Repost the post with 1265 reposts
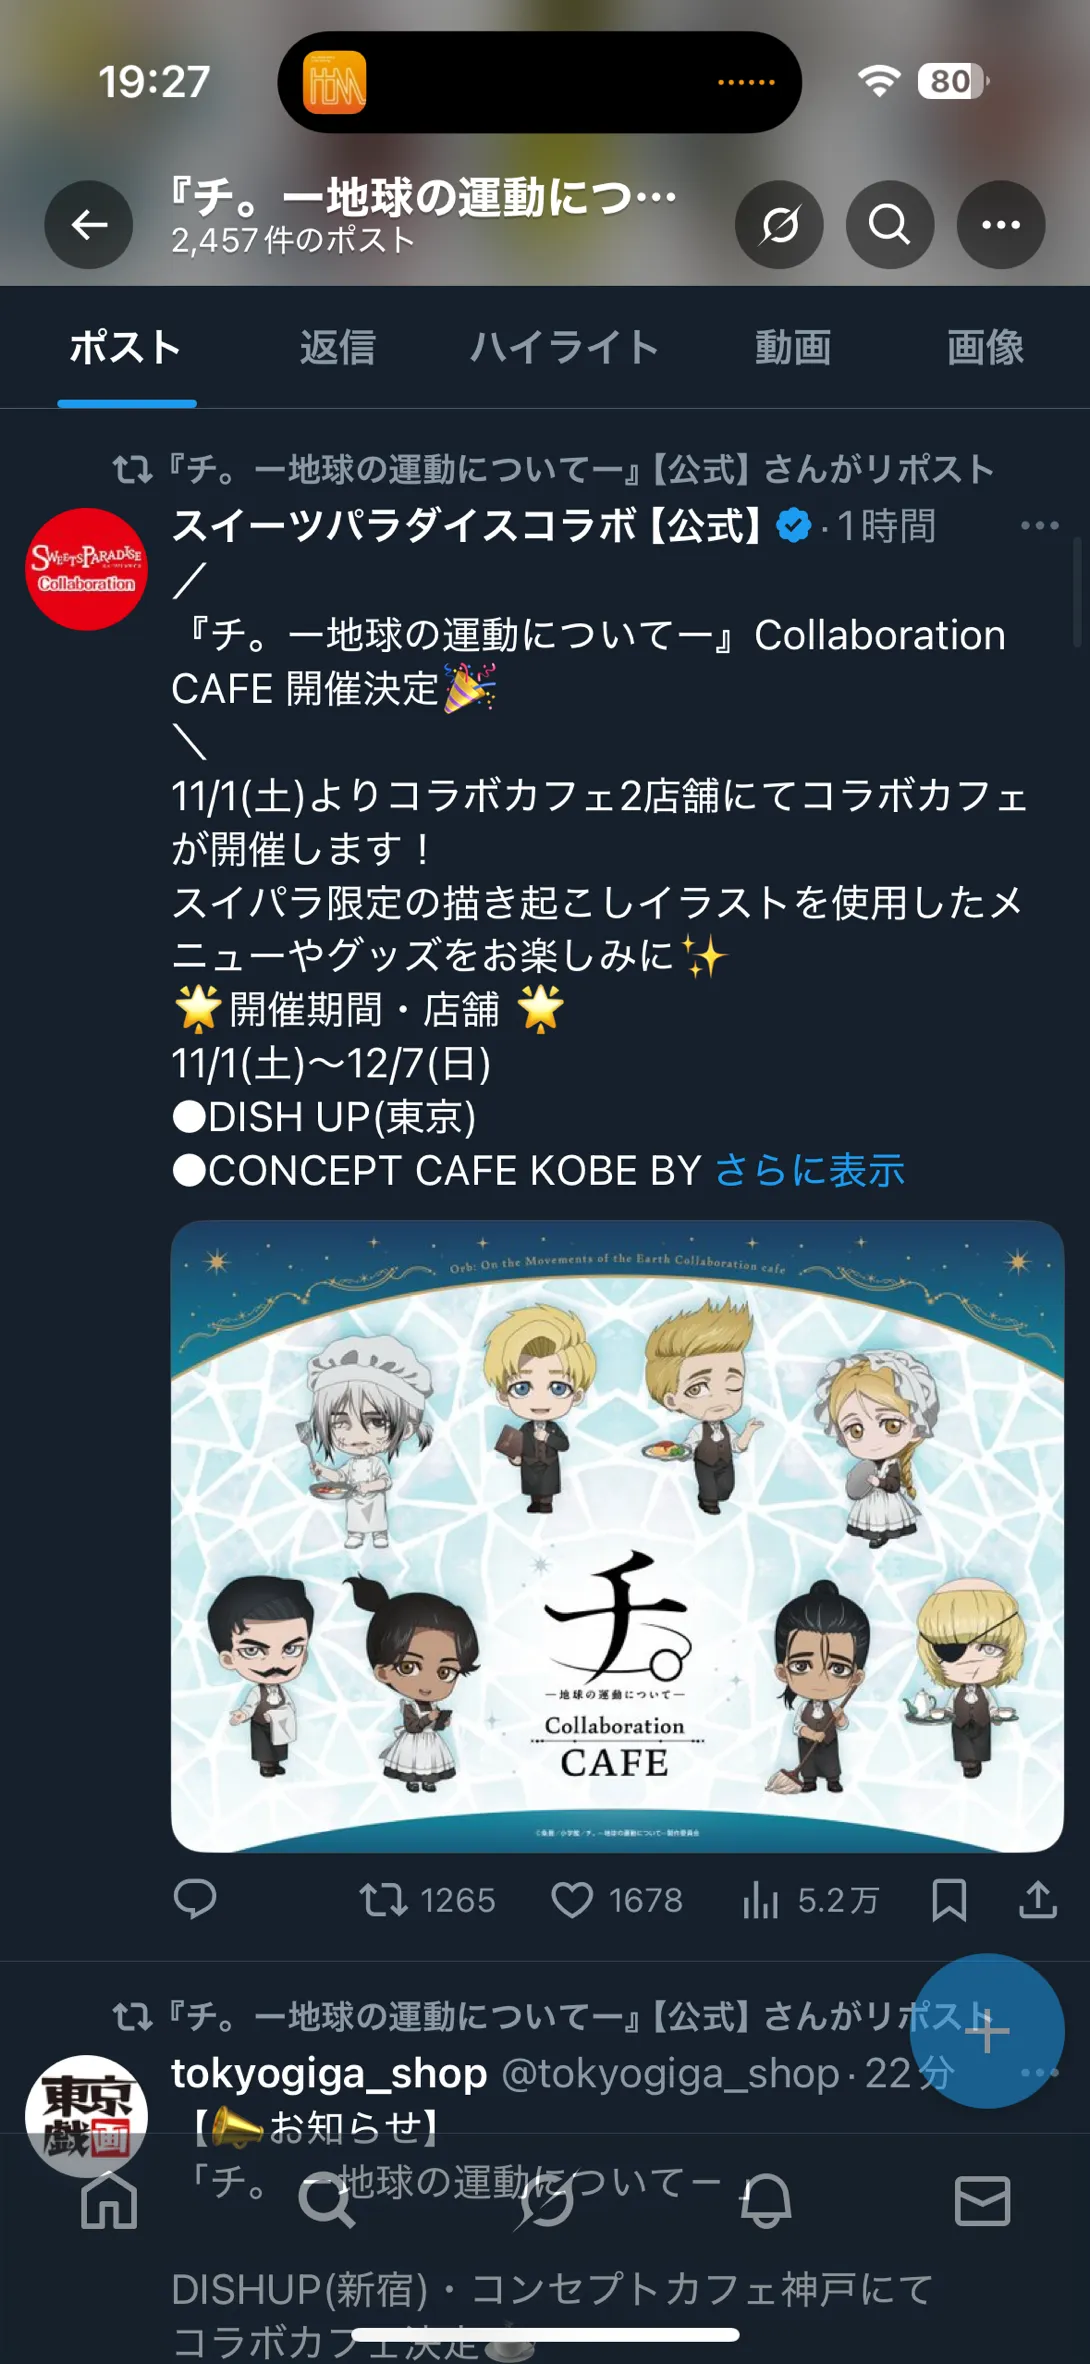This screenshot has height=2364, width=1090. pyautogui.click(x=428, y=1900)
